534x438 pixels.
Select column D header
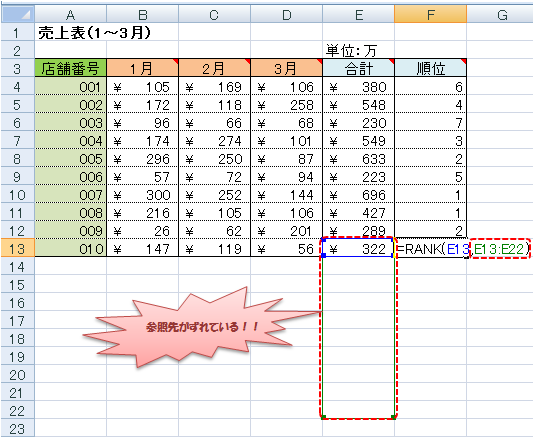click(x=286, y=15)
